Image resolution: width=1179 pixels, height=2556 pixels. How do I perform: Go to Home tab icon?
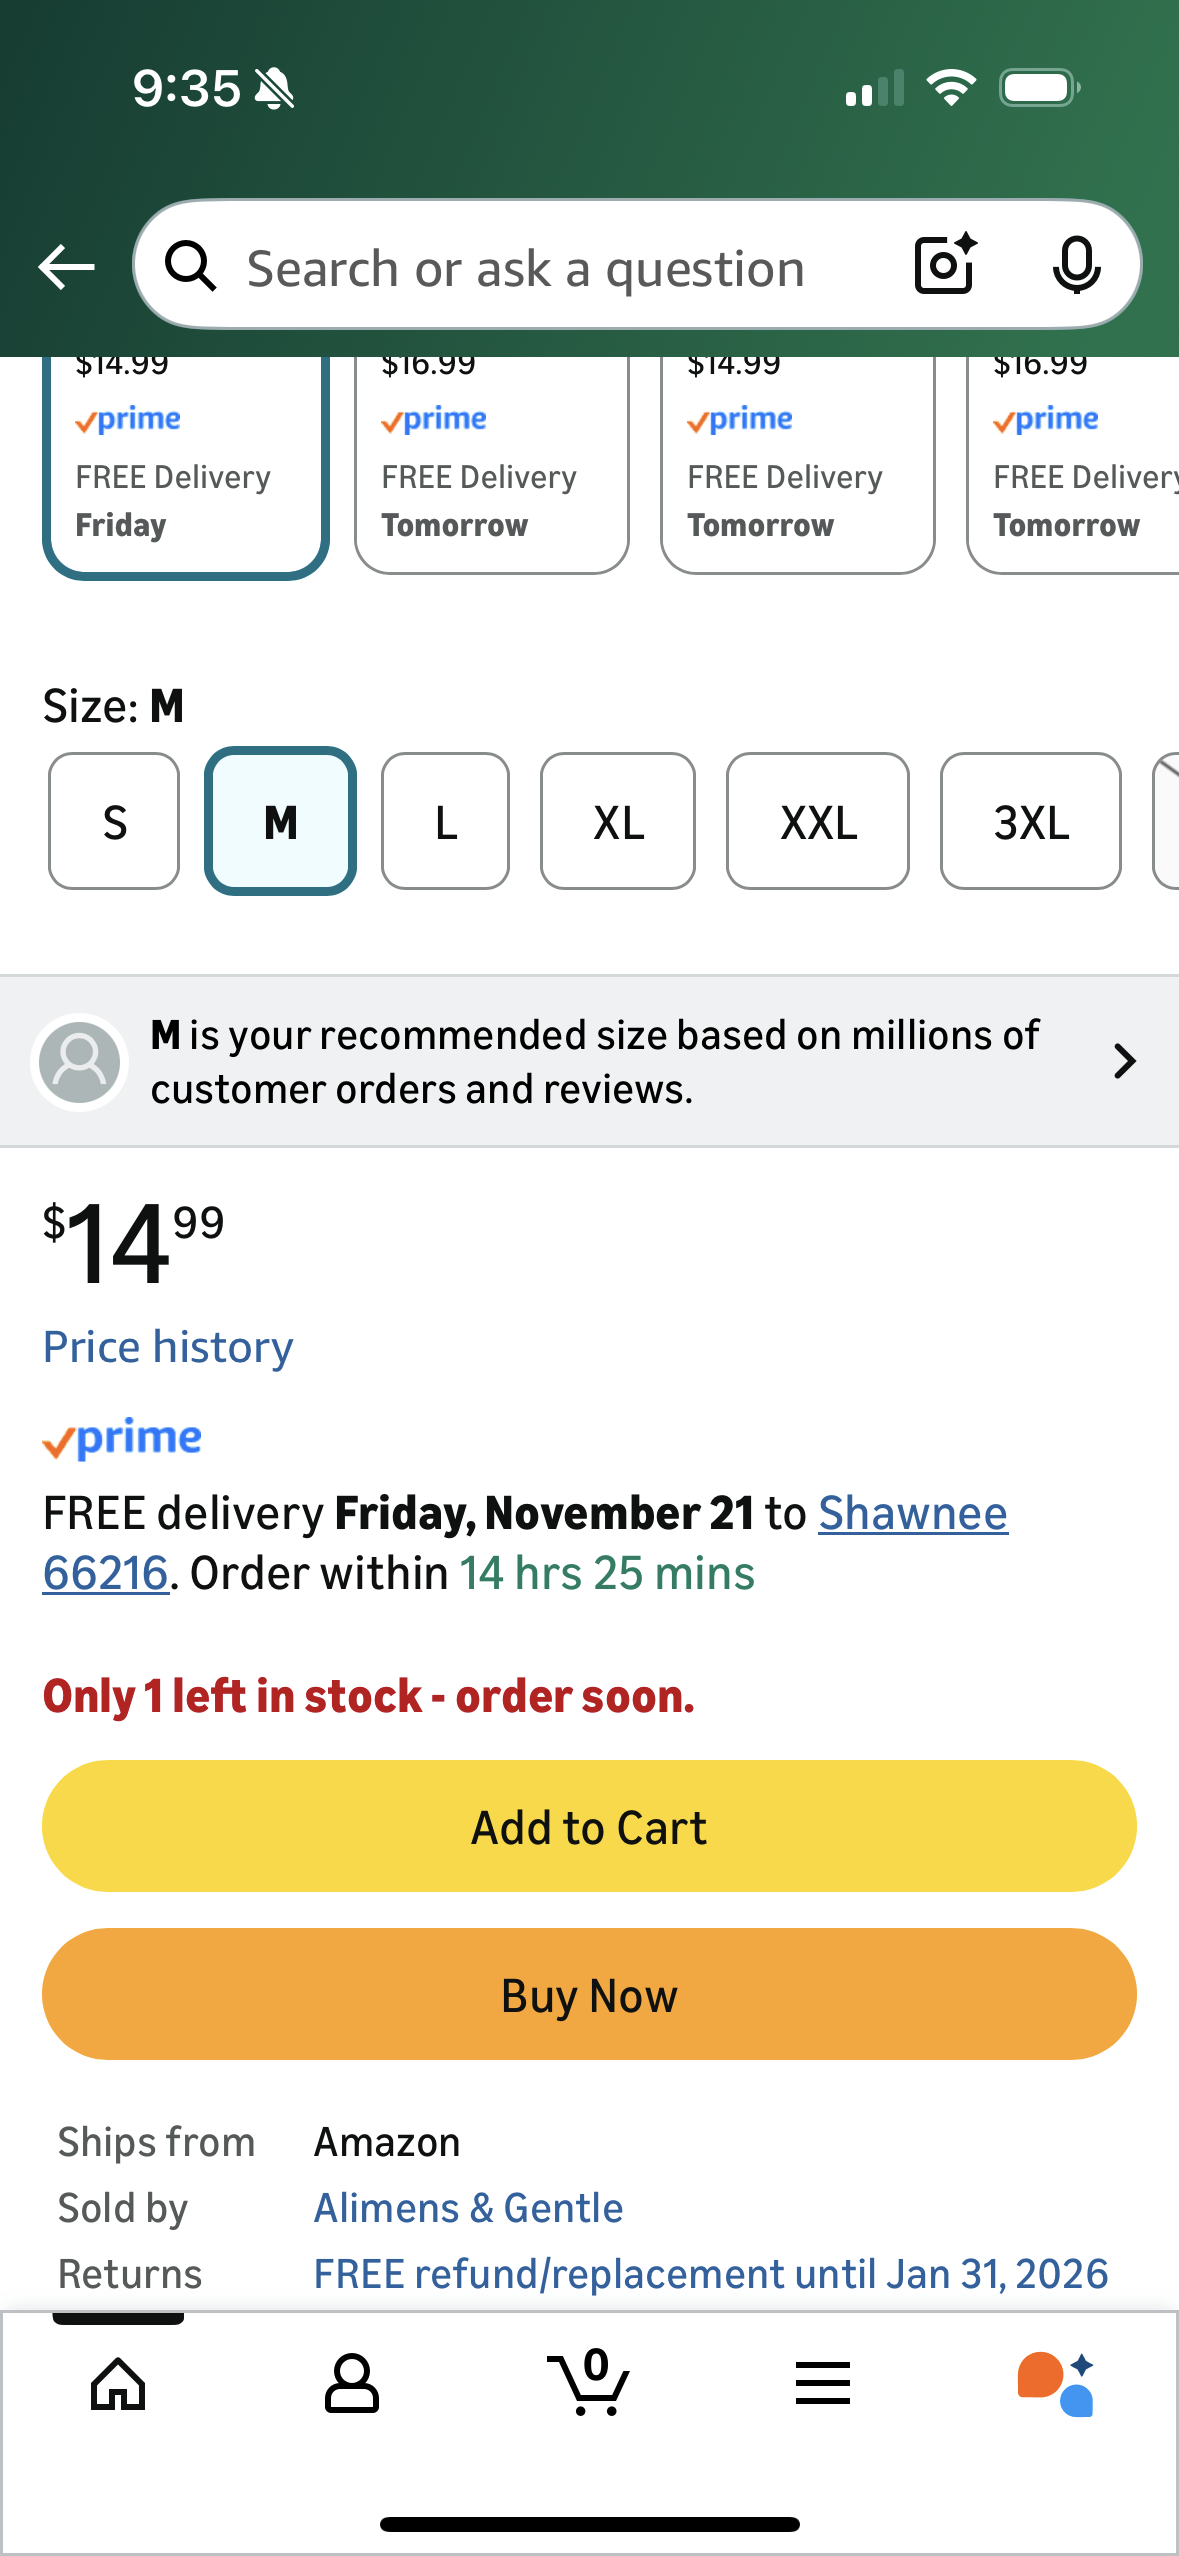[118, 2384]
